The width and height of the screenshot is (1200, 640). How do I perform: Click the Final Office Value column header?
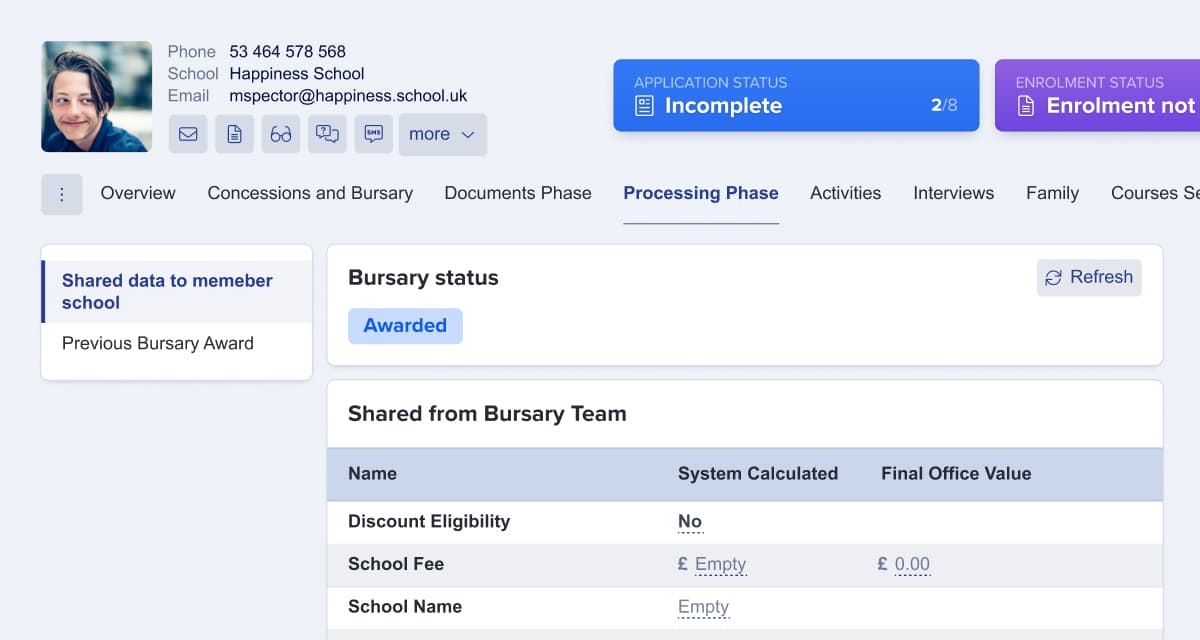click(956, 474)
